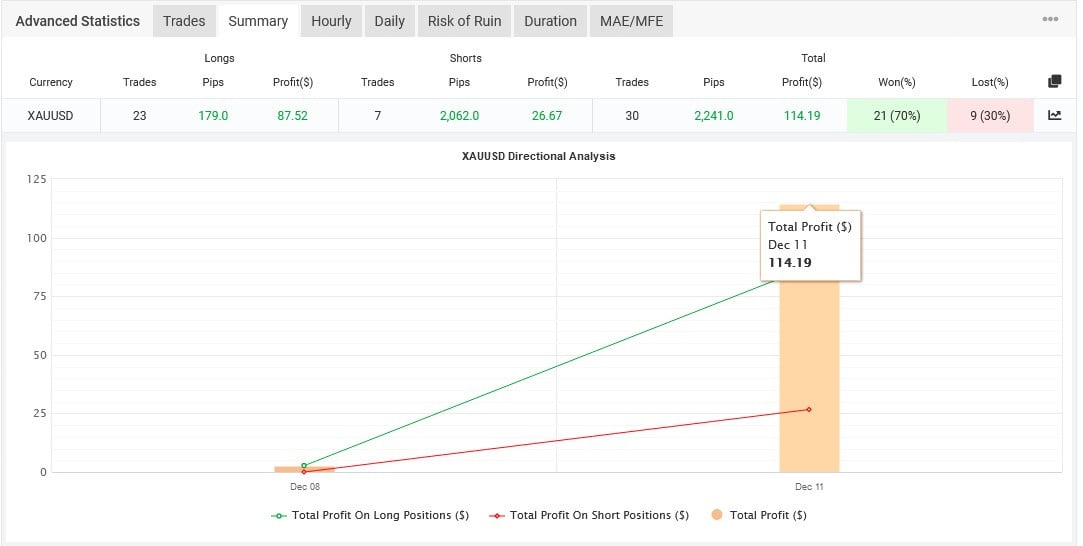This screenshot has width=1083, height=546.
Task: Switch to the Trades tab
Action: point(184,21)
